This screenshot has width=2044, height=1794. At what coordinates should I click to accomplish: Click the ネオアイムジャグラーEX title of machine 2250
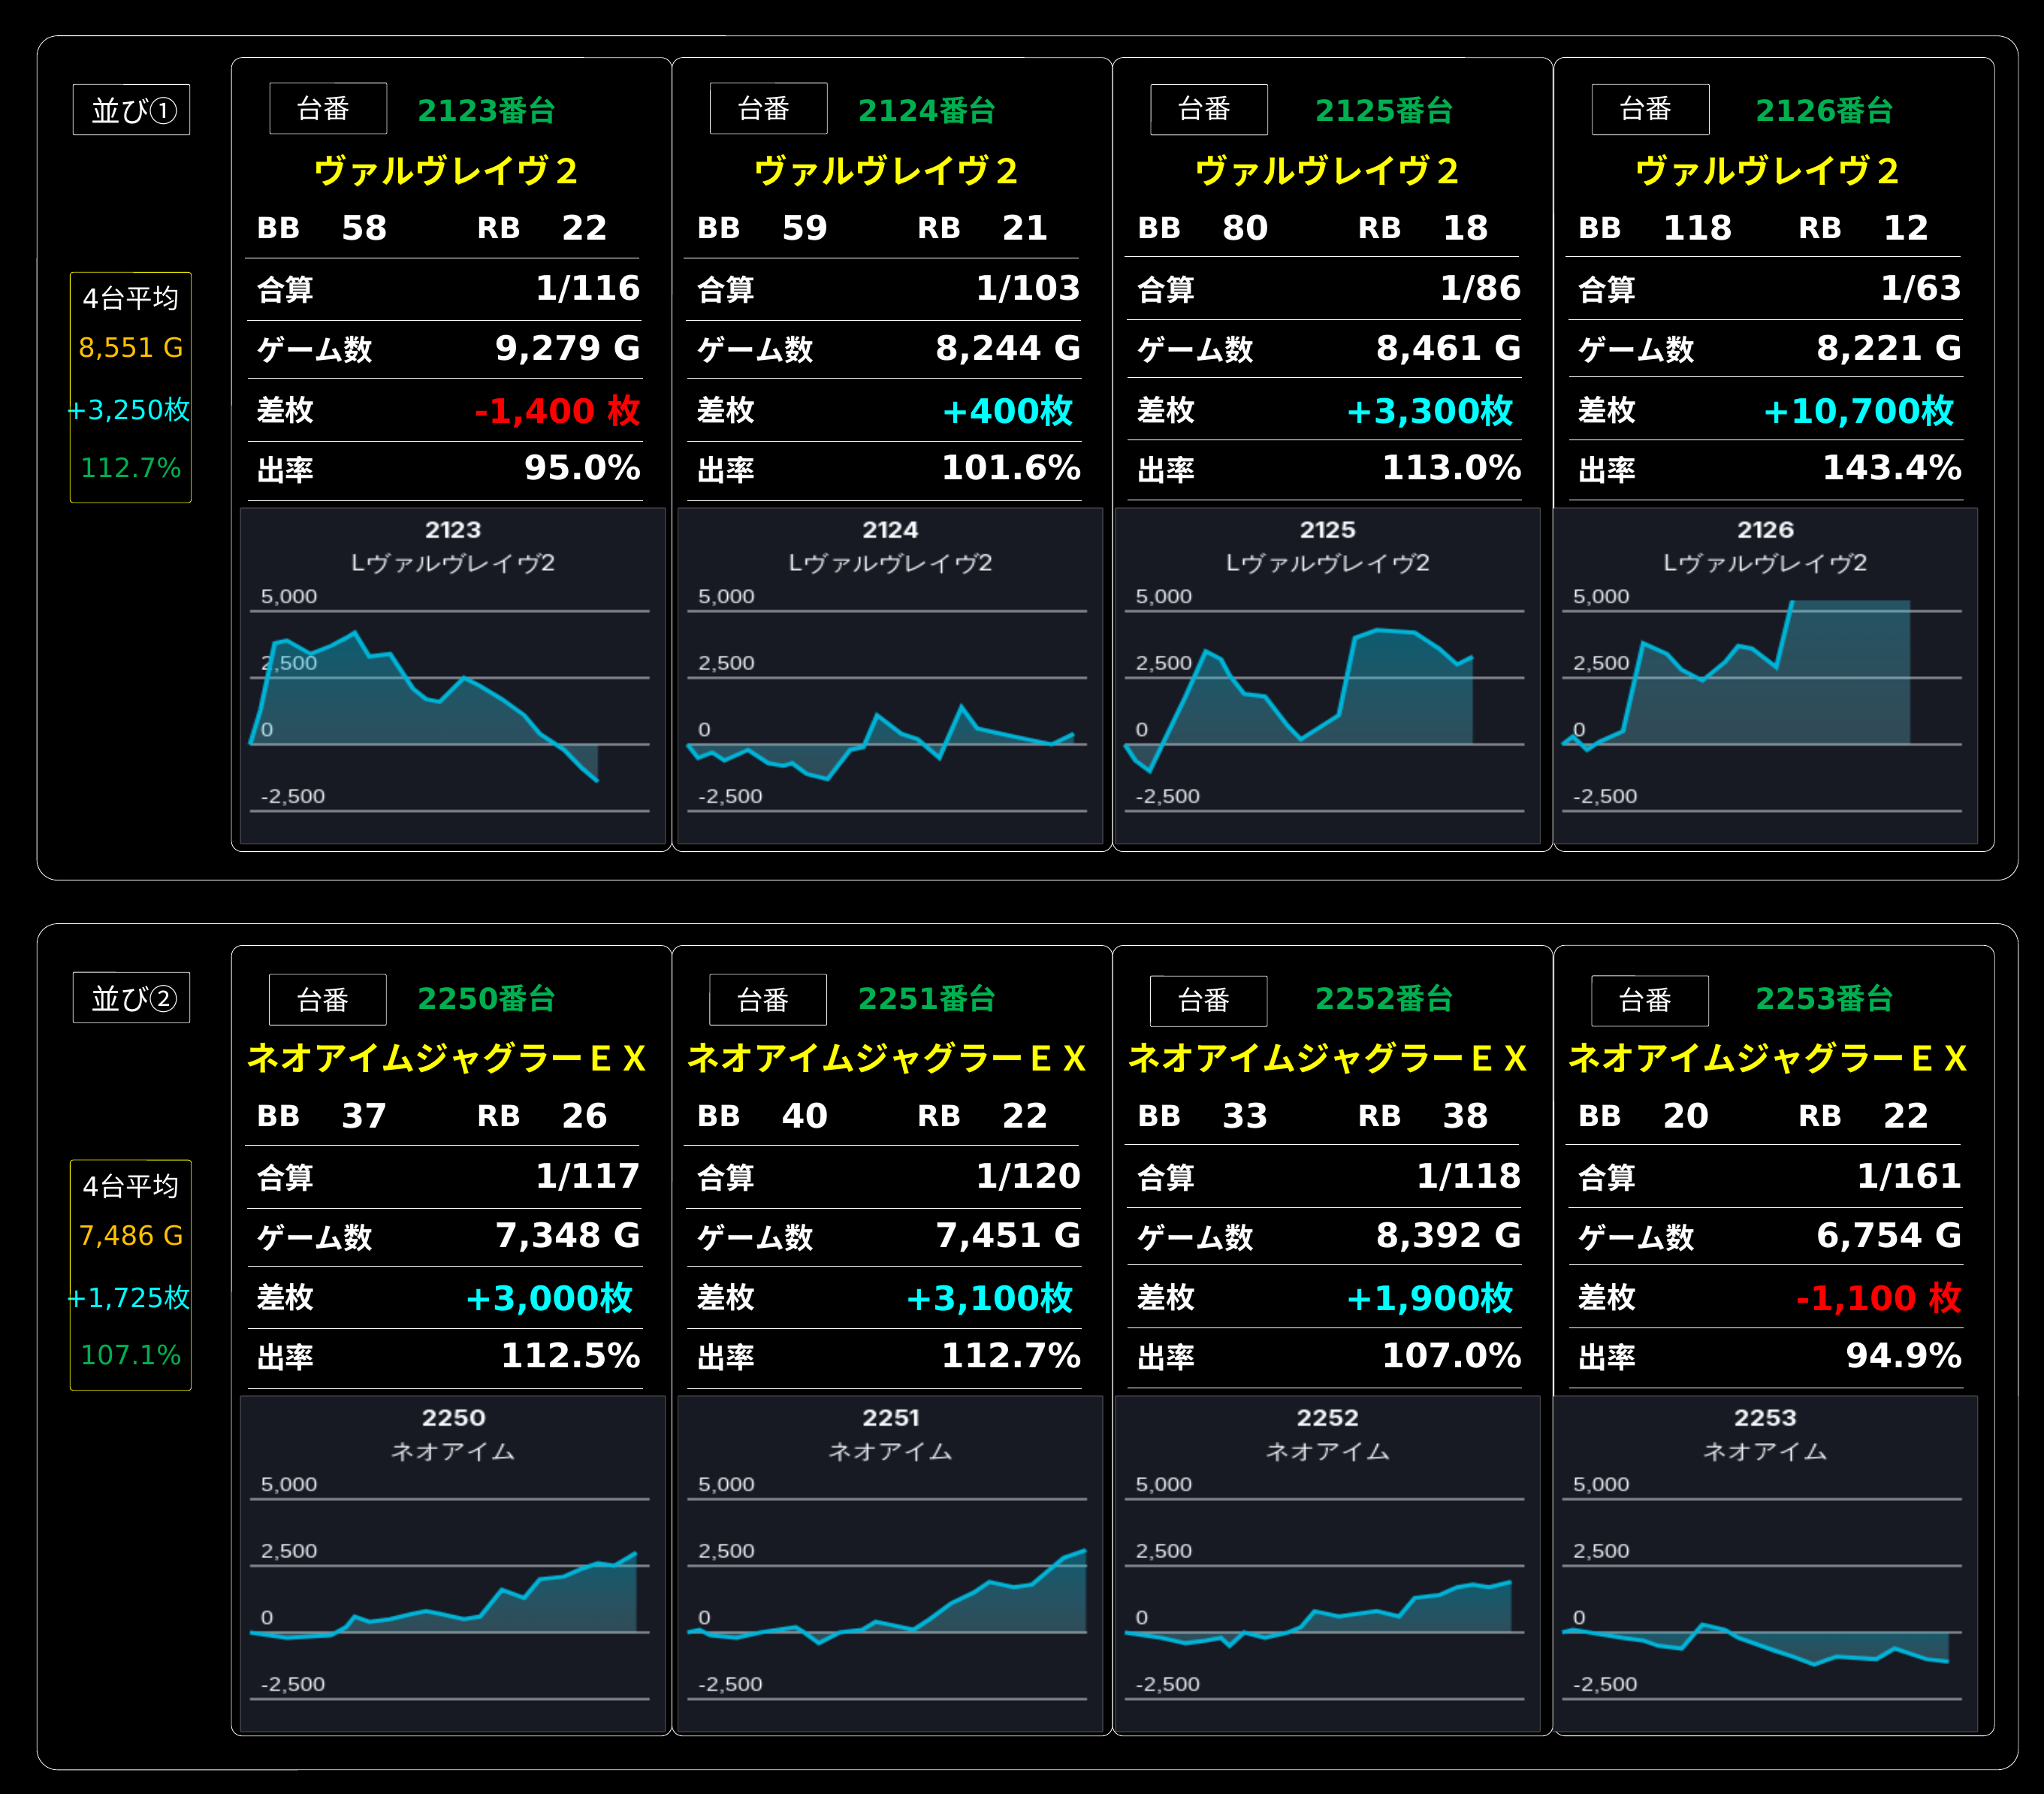click(446, 1058)
